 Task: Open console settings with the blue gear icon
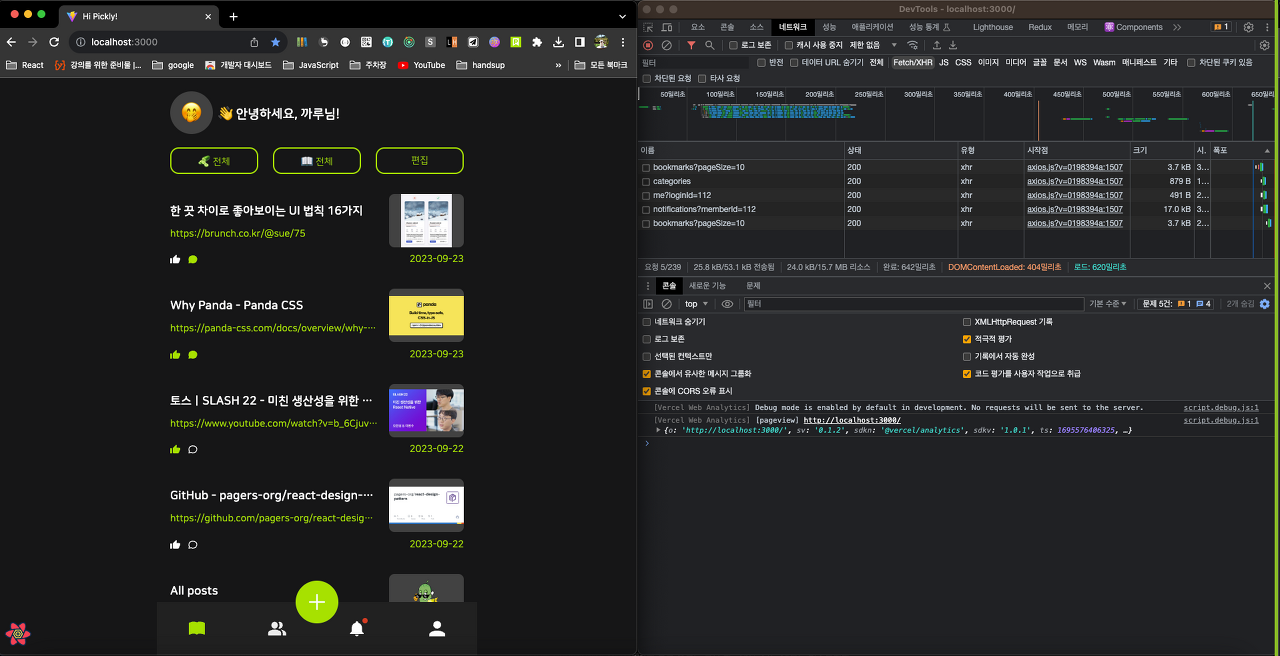1264,304
